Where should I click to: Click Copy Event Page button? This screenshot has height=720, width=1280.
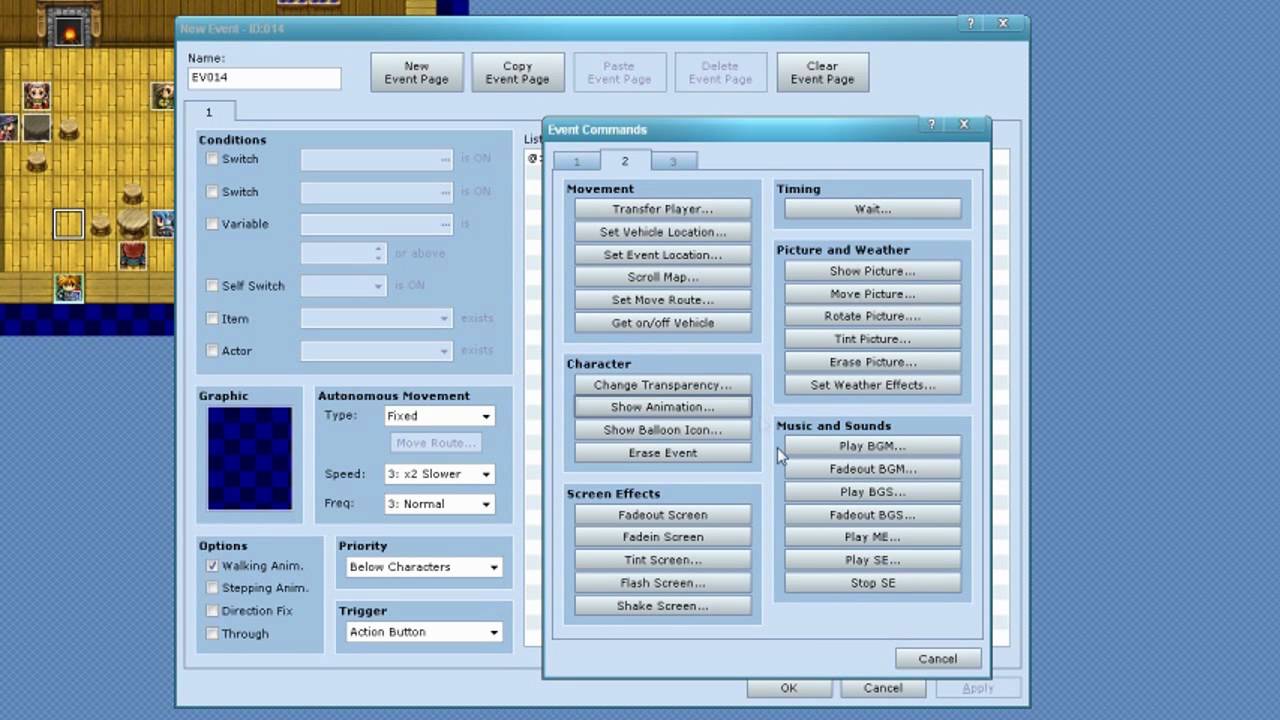pyautogui.click(x=518, y=72)
